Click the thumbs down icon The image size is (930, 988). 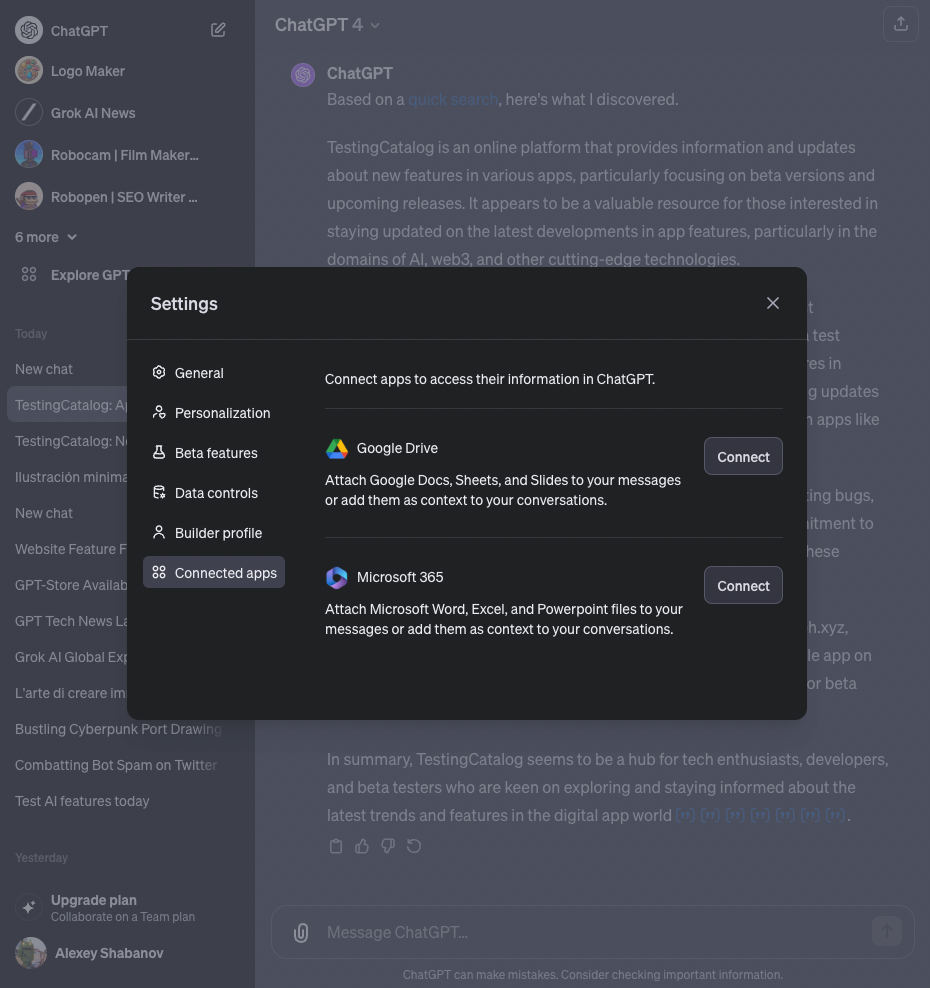[x=388, y=846]
